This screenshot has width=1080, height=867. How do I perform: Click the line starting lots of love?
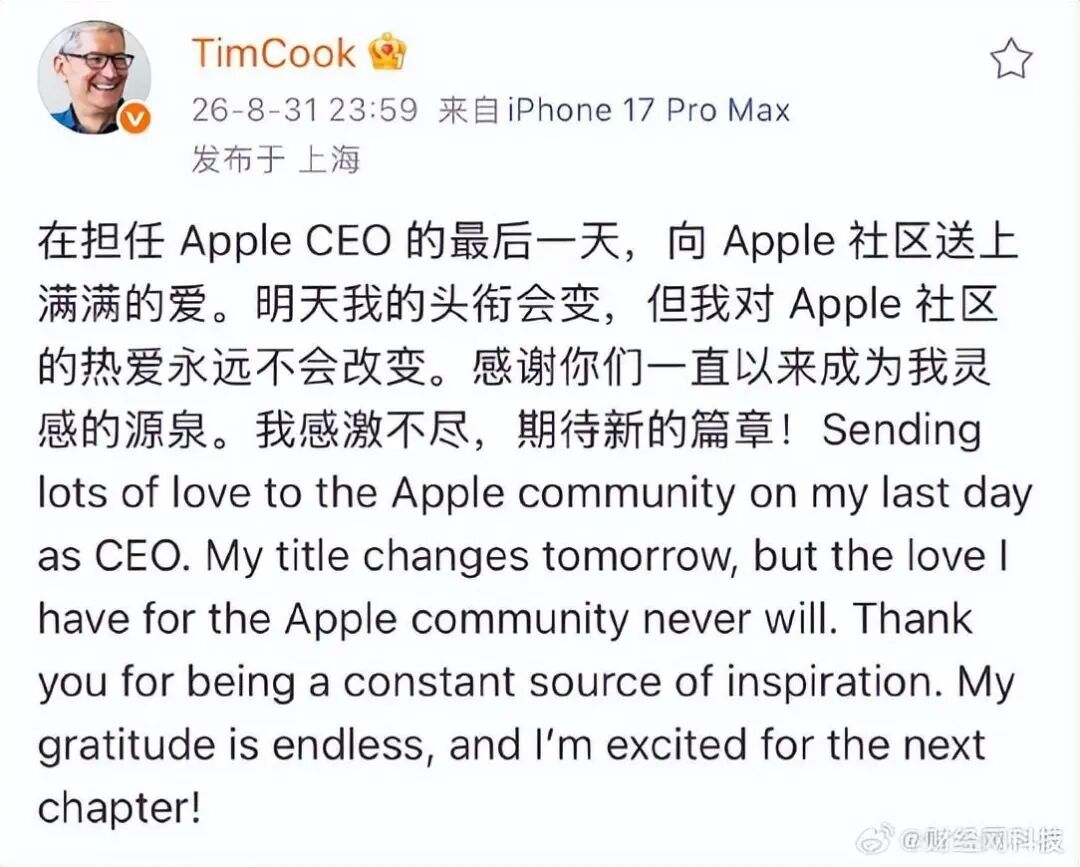(x=535, y=493)
